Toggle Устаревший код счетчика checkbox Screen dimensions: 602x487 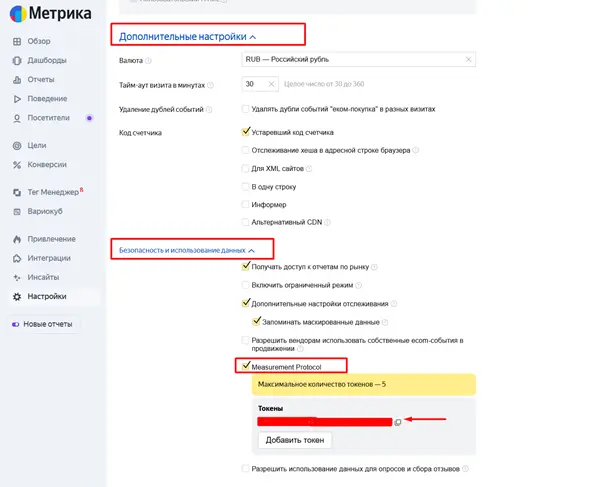[246, 131]
